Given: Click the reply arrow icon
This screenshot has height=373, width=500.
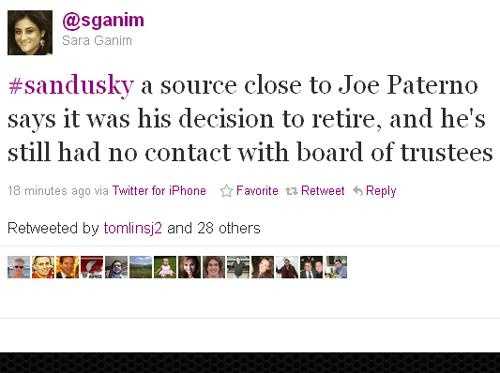Looking at the screenshot, I should 358,191.
